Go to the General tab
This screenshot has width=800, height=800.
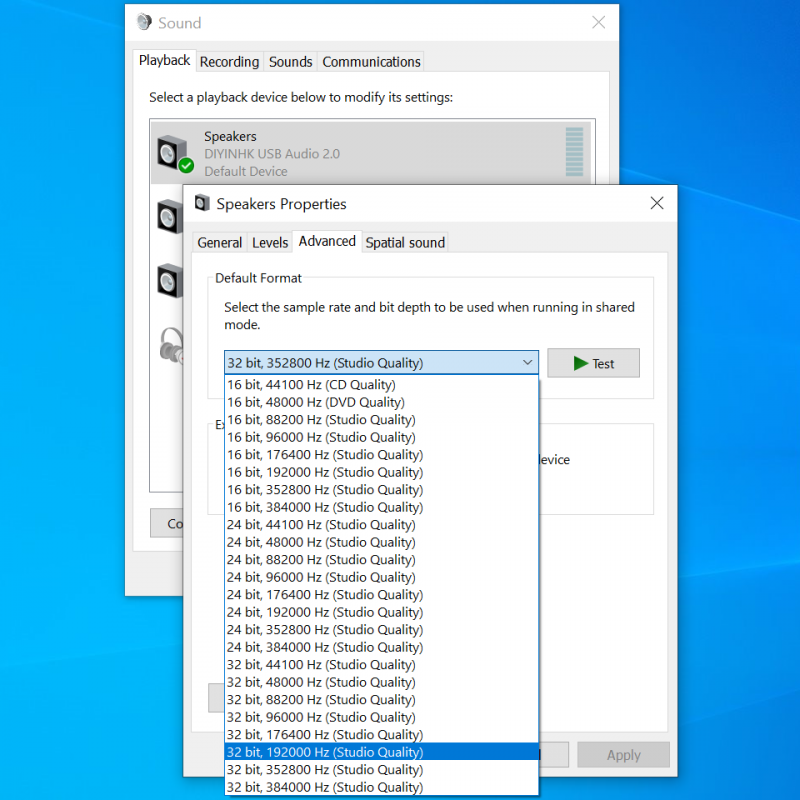[219, 242]
